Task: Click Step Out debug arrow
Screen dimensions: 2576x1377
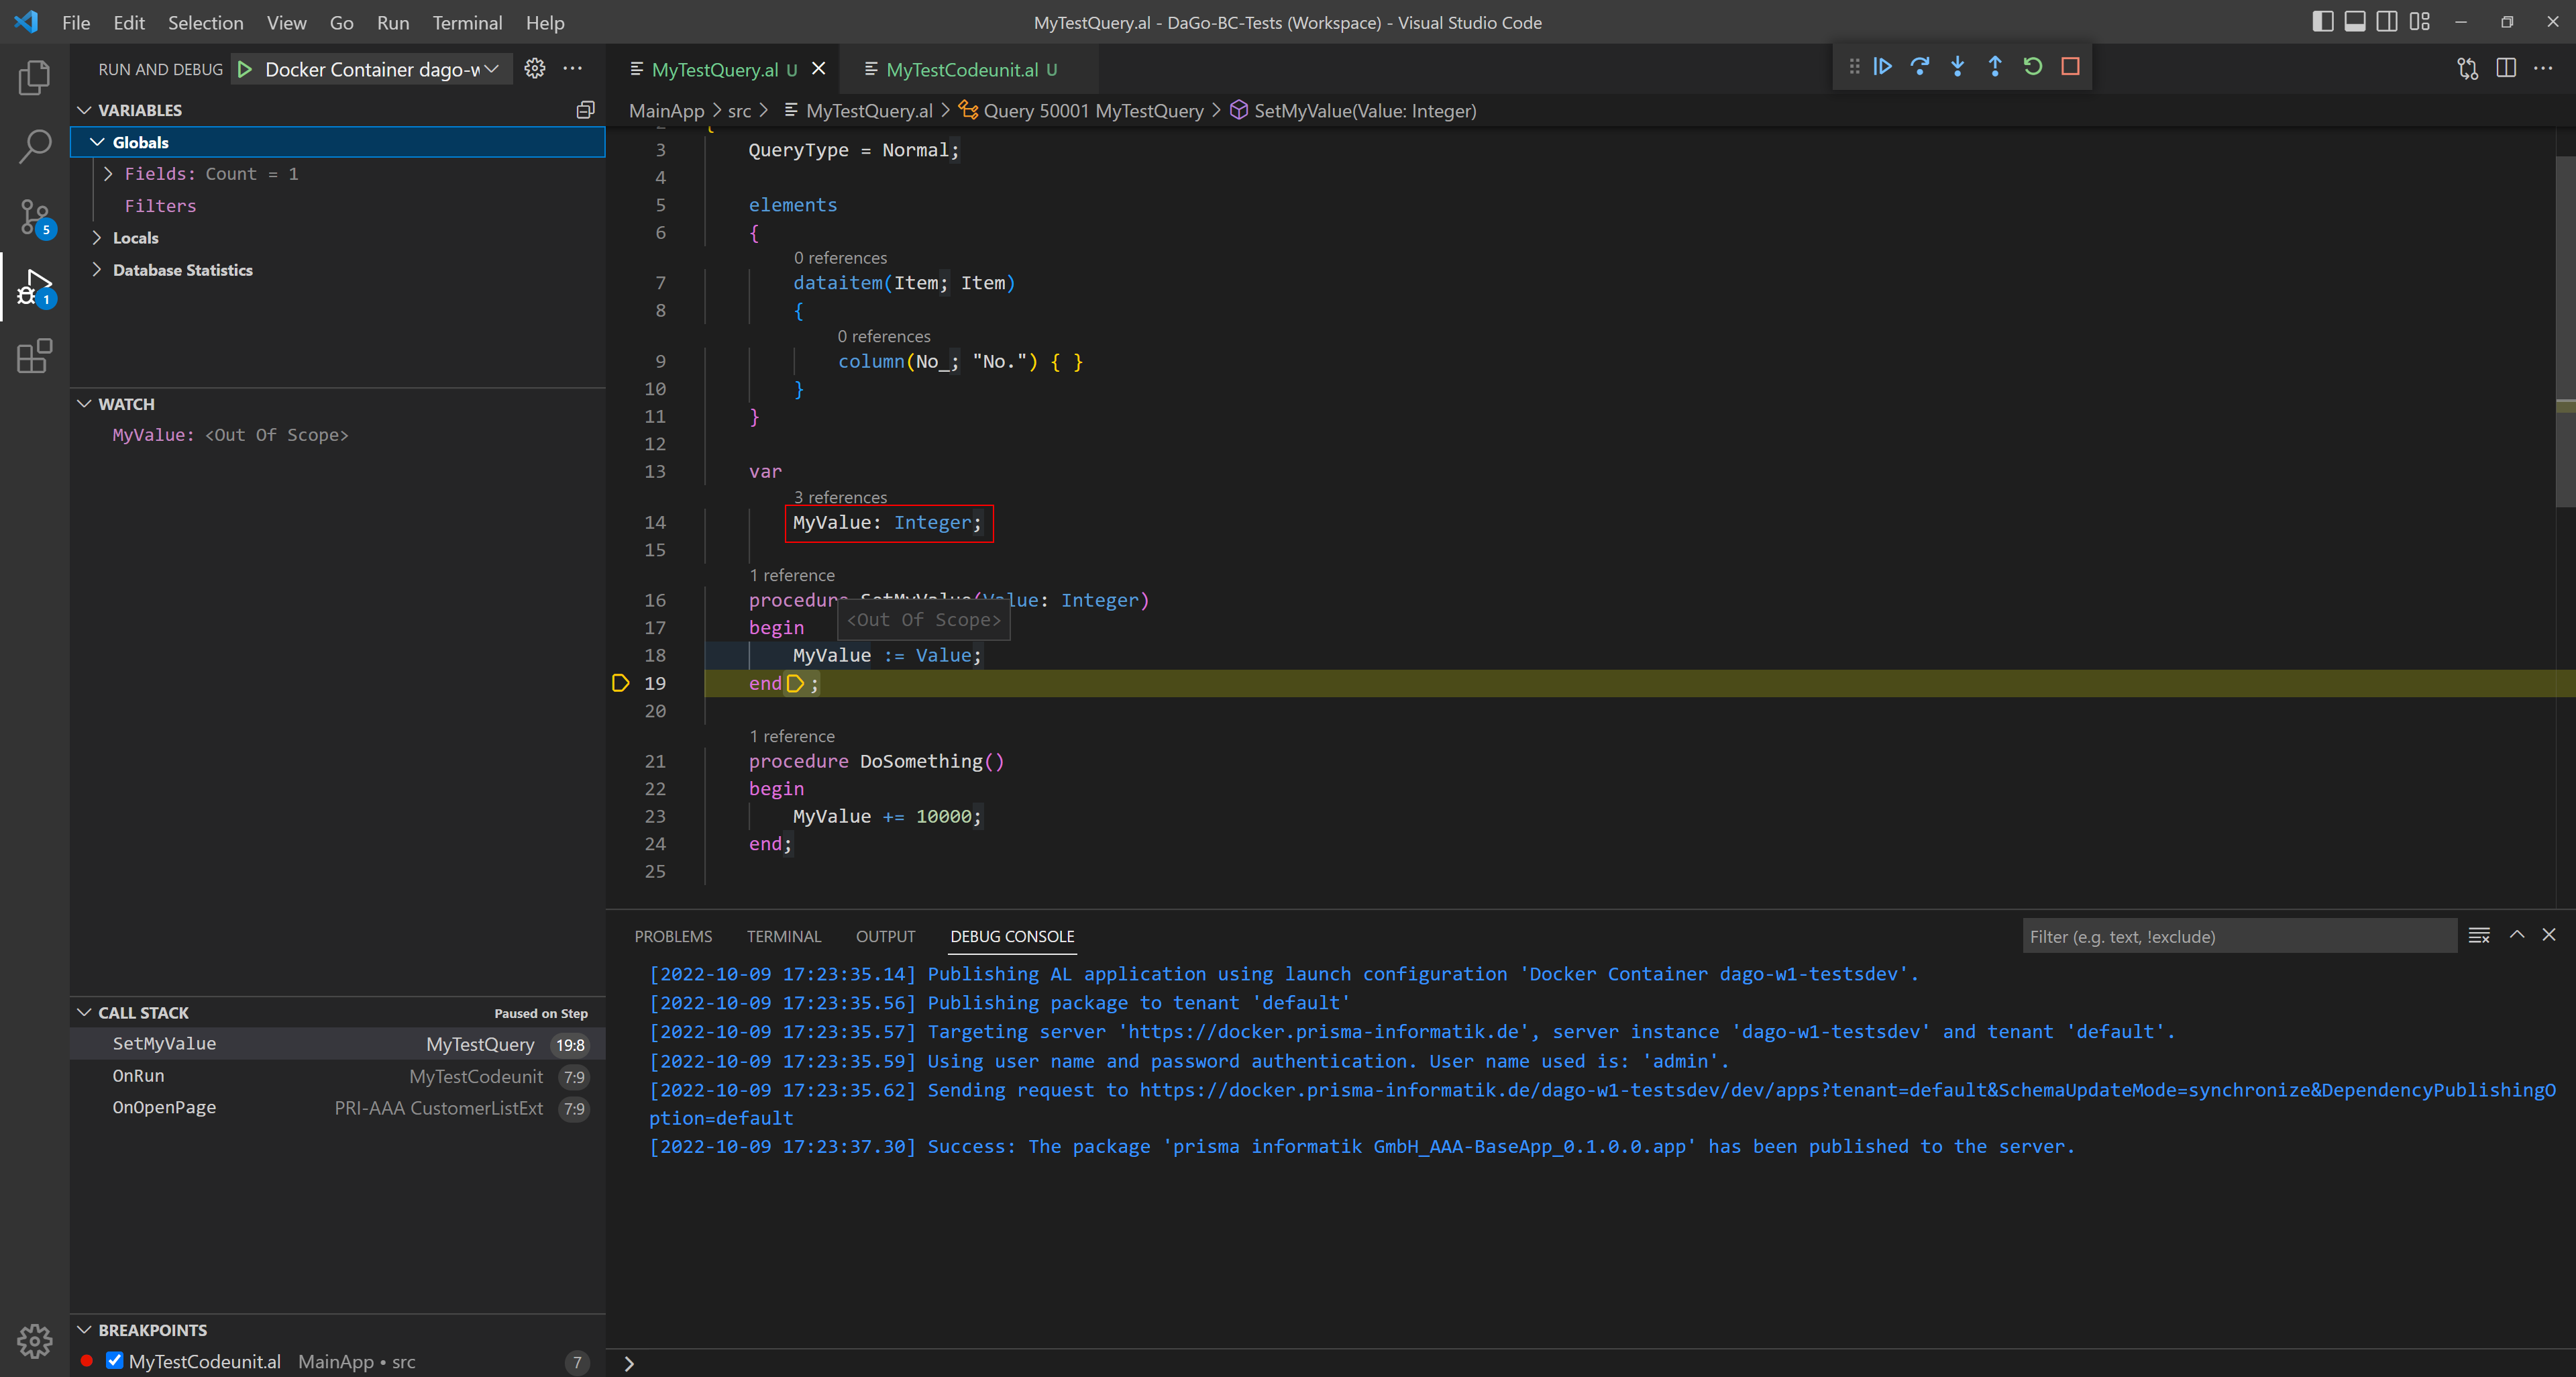Action: coord(1995,67)
